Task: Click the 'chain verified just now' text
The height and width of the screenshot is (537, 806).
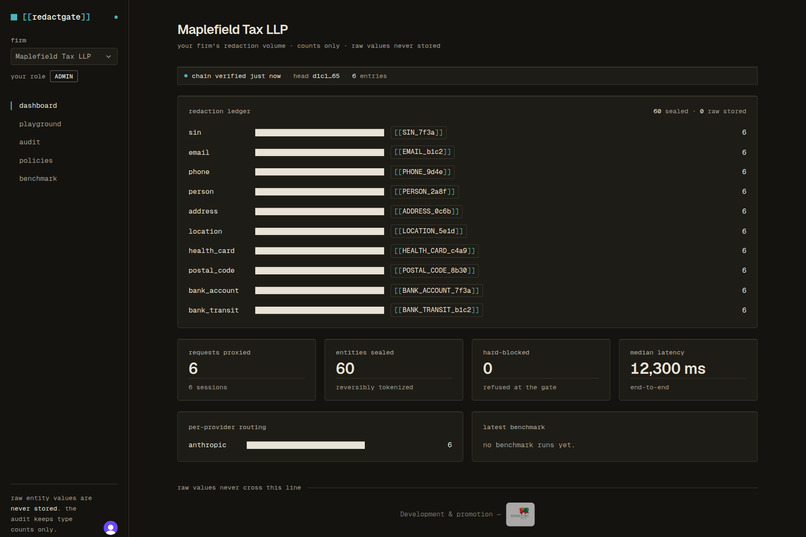Action: click(x=236, y=76)
